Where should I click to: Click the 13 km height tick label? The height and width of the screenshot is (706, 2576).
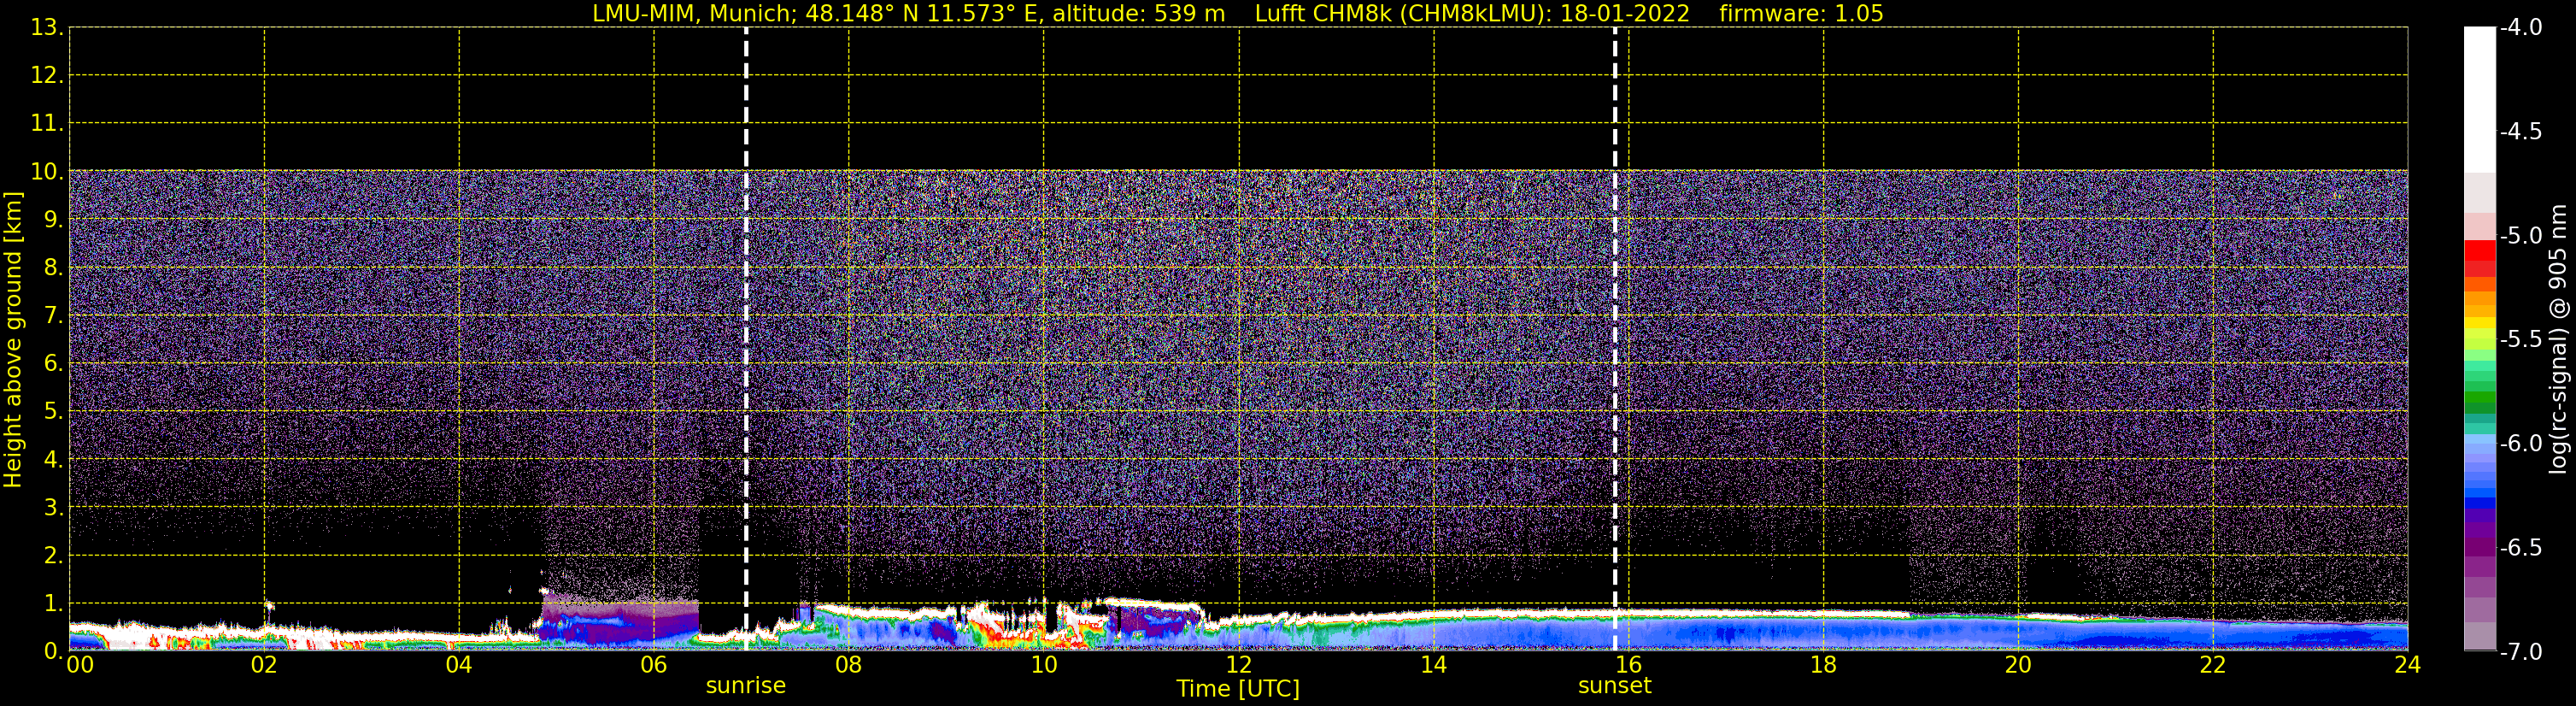[x=45, y=28]
